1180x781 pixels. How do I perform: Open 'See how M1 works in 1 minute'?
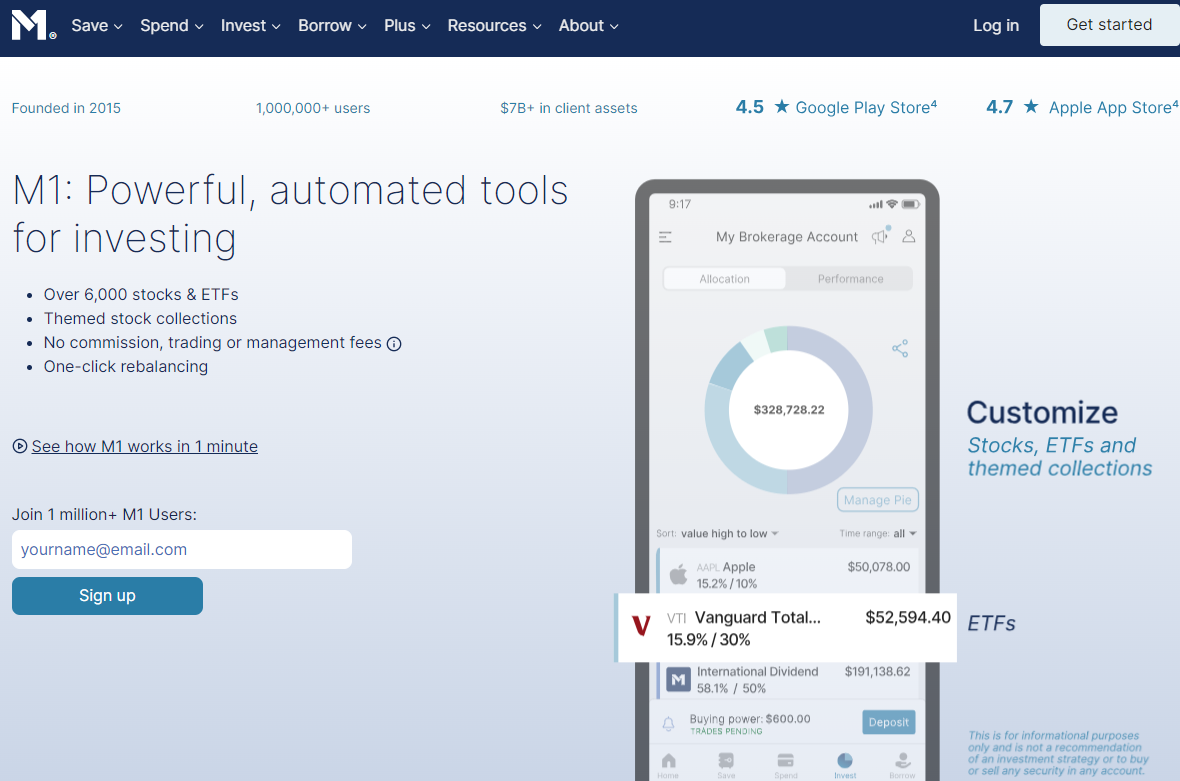(144, 446)
